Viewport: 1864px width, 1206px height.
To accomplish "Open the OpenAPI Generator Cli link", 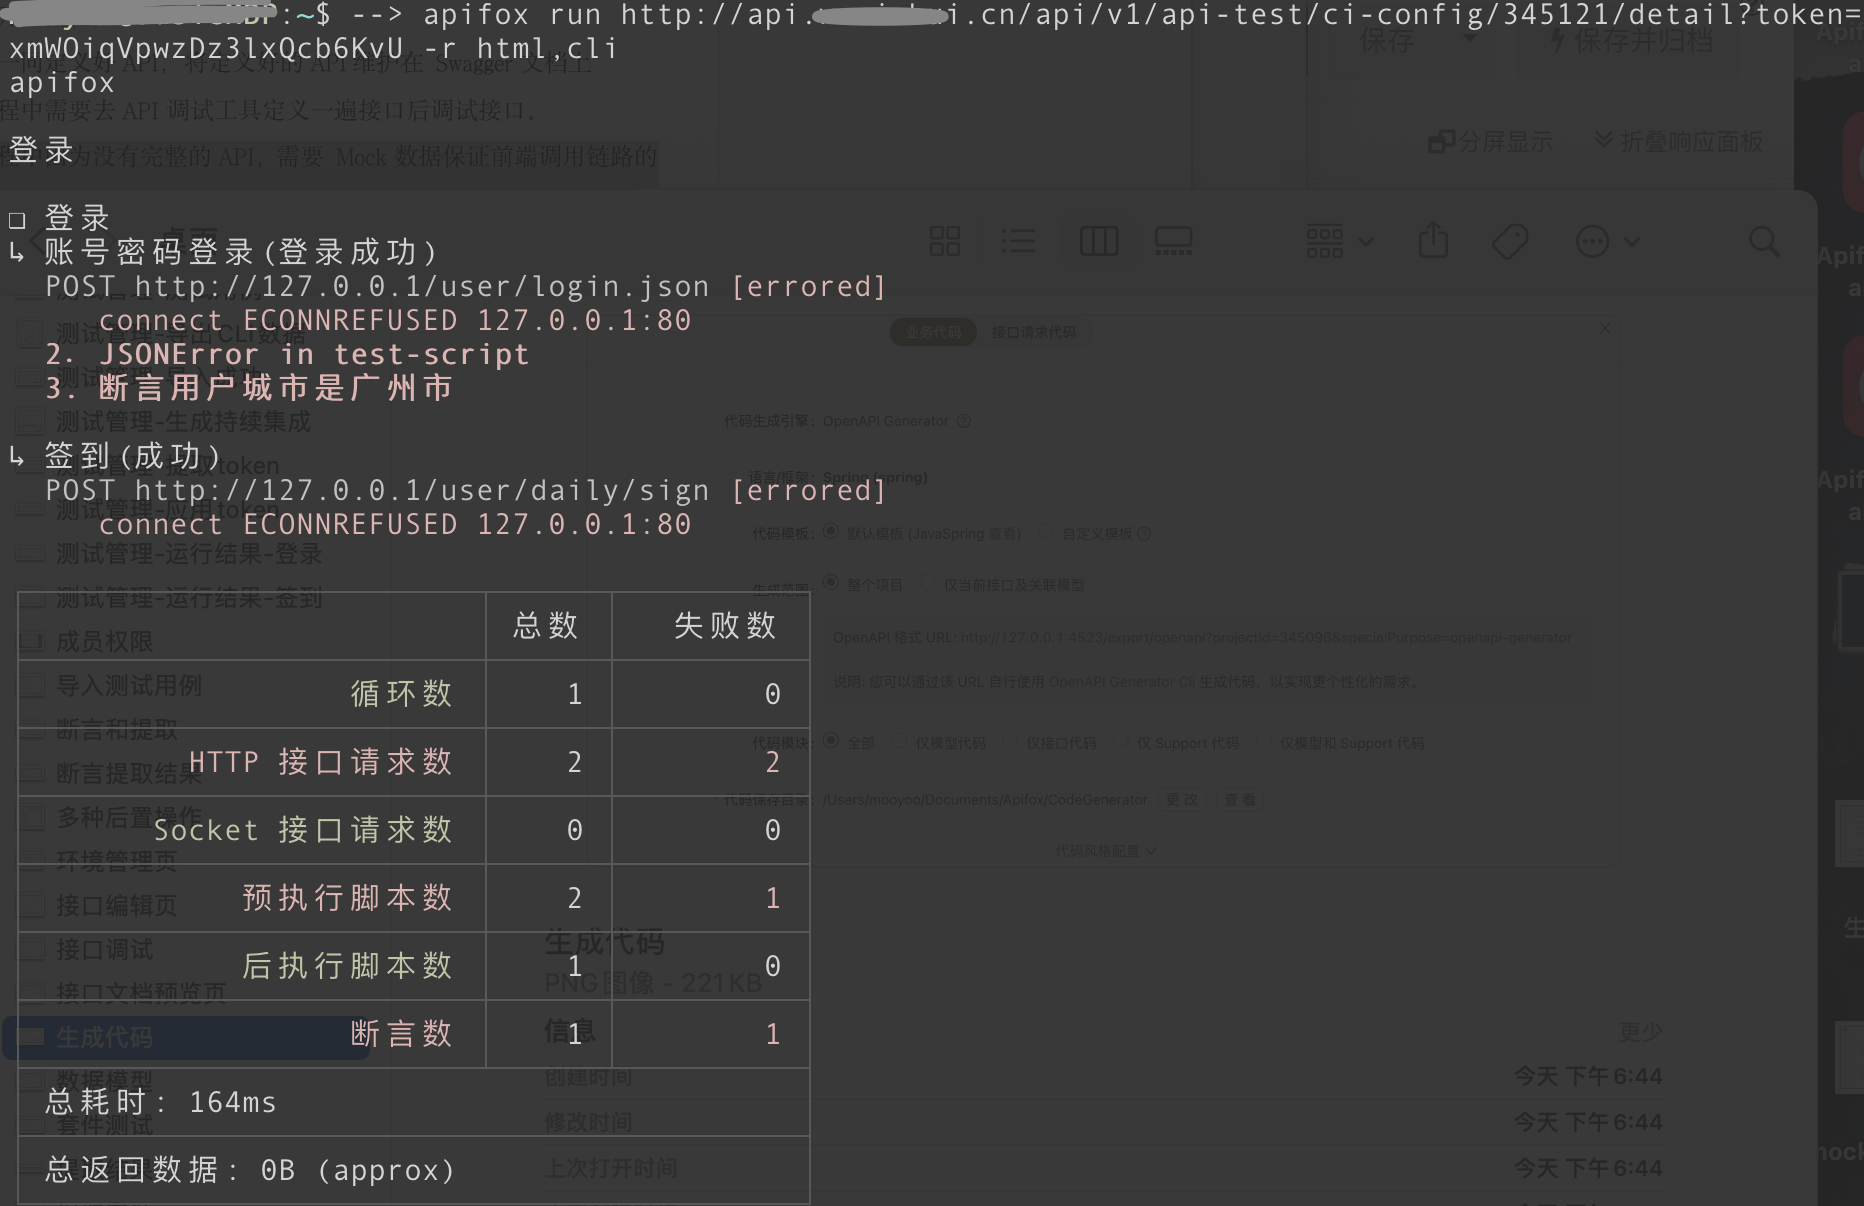I will (x=1122, y=682).
